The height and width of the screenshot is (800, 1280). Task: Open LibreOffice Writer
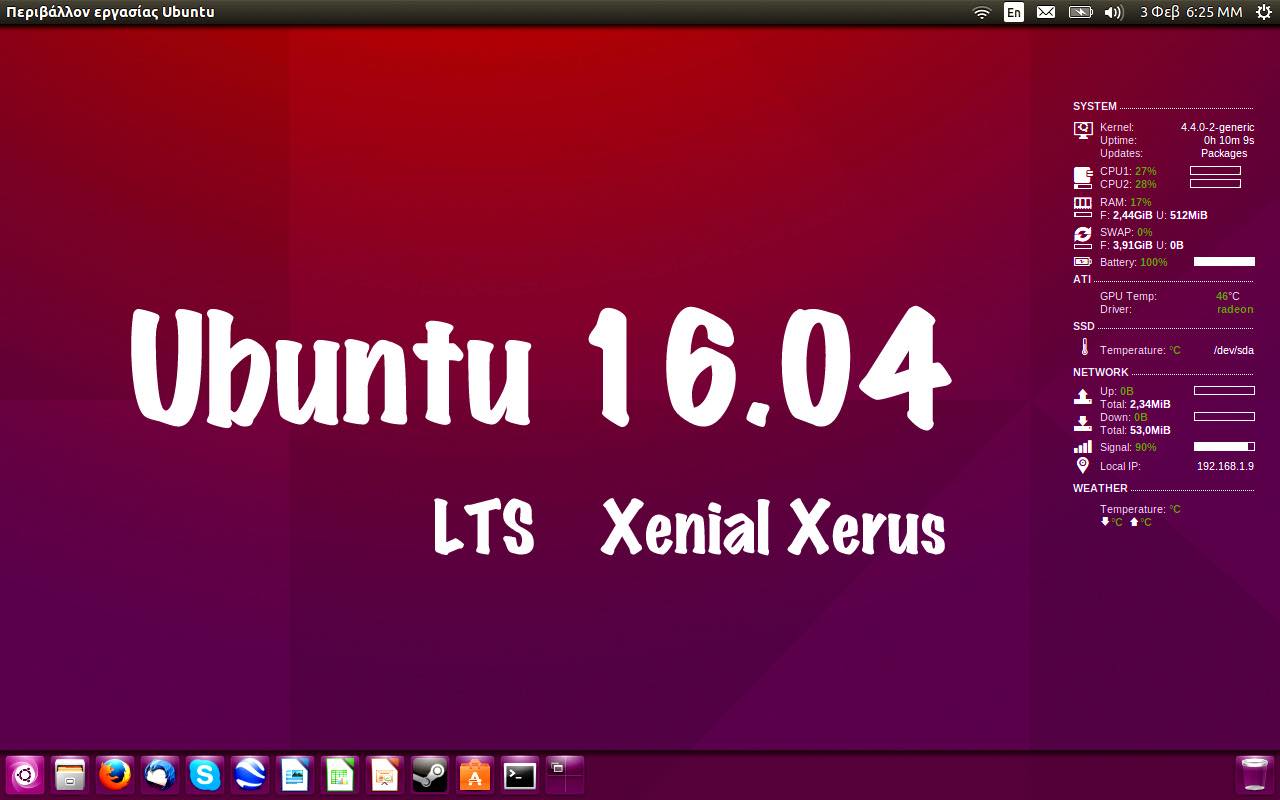click(x=294, y=773)
